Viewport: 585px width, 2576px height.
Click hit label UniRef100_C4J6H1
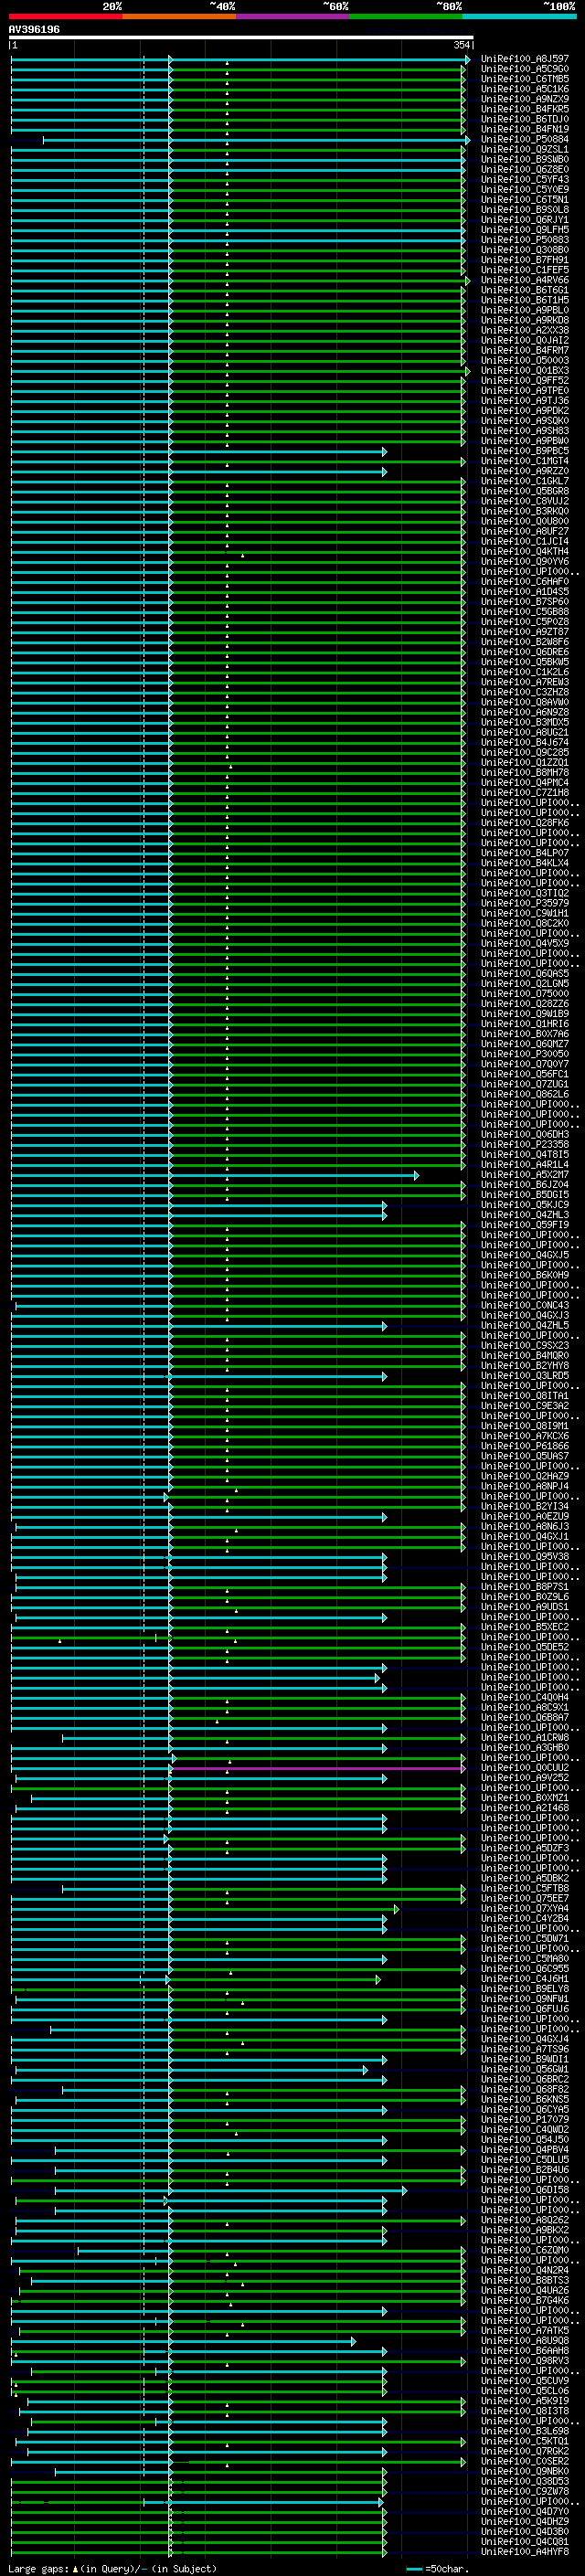click(525, 1979)
